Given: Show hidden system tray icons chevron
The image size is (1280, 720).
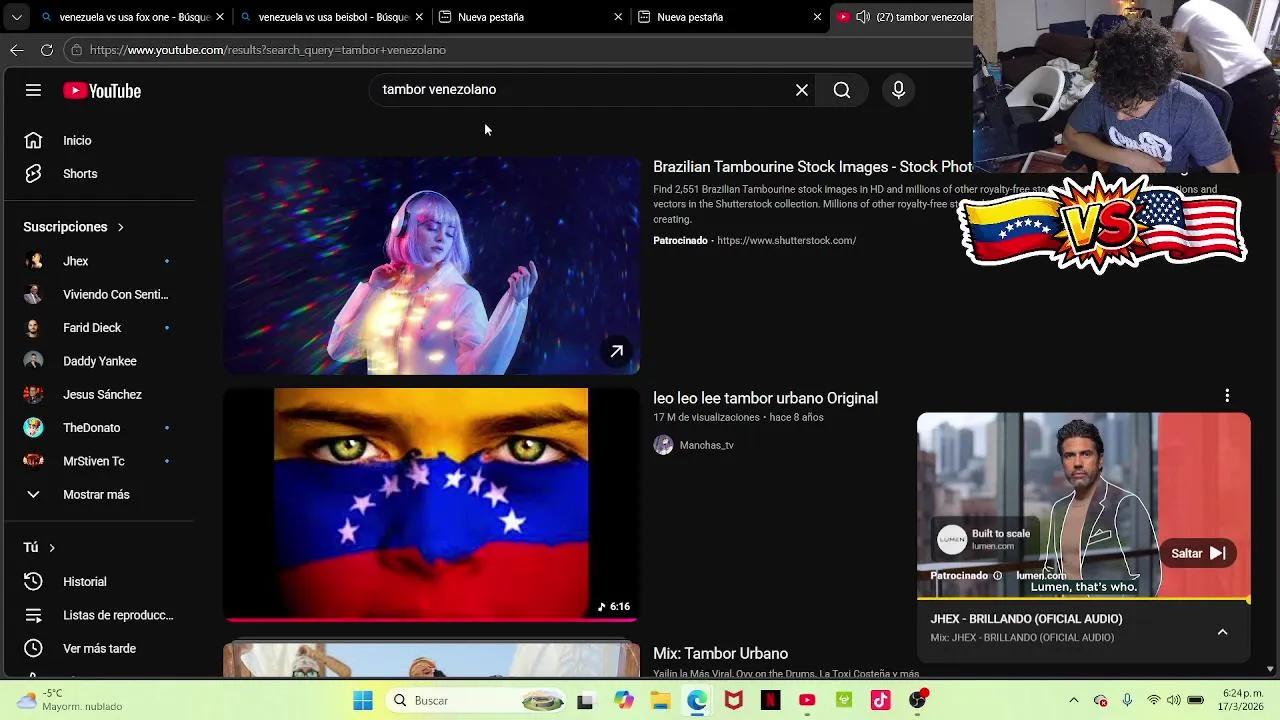Looking at the screenshot, I should click(1073, 701).
